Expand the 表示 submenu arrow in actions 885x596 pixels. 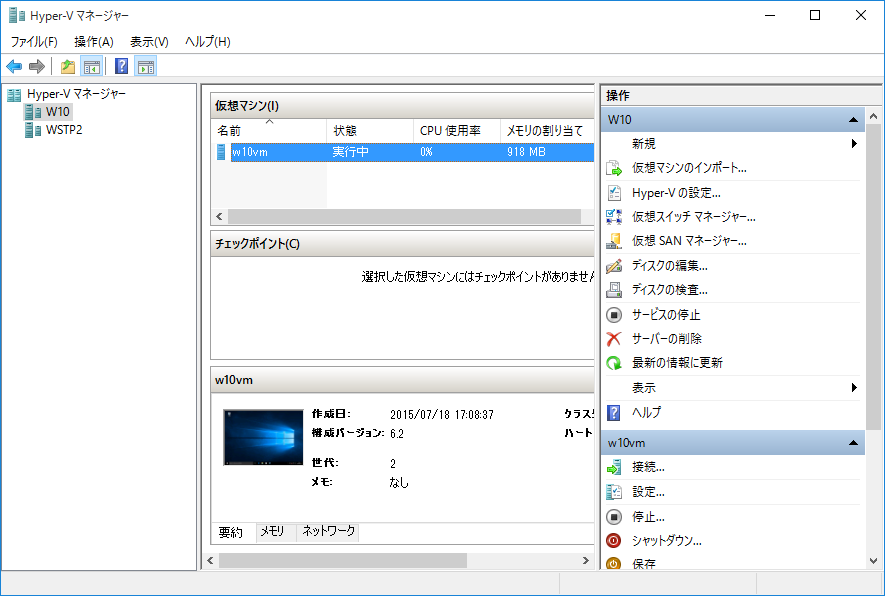pyautogui.click(x=854, y=388)
